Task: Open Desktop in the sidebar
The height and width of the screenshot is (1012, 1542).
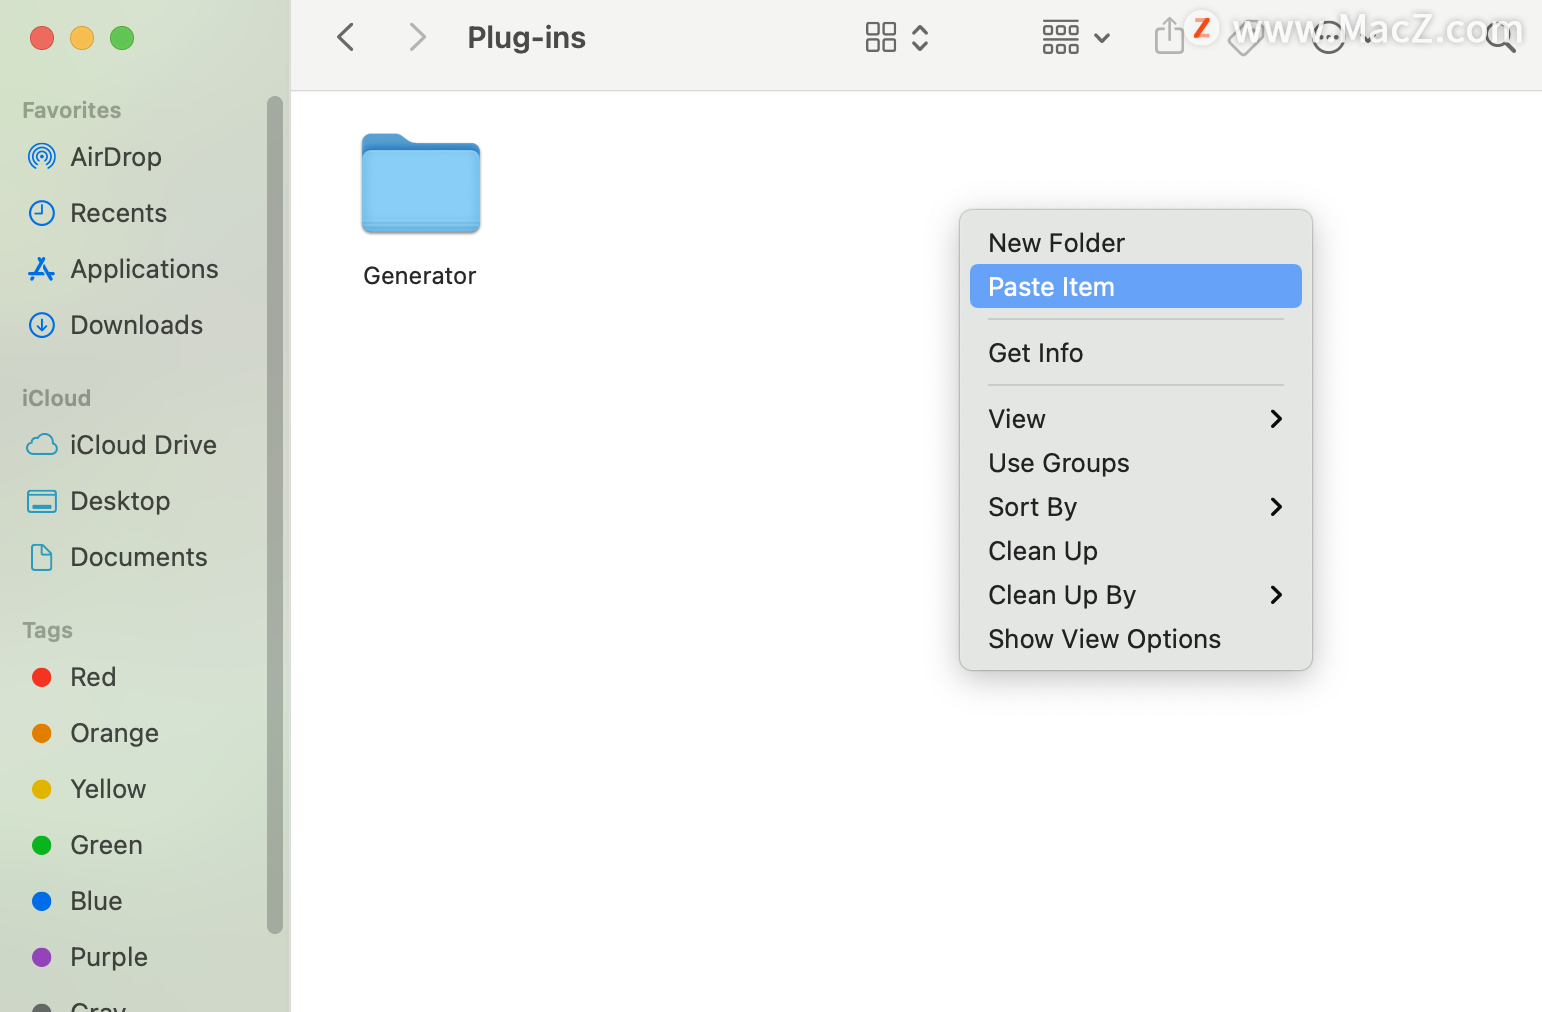Action: (x=120, y=501)
